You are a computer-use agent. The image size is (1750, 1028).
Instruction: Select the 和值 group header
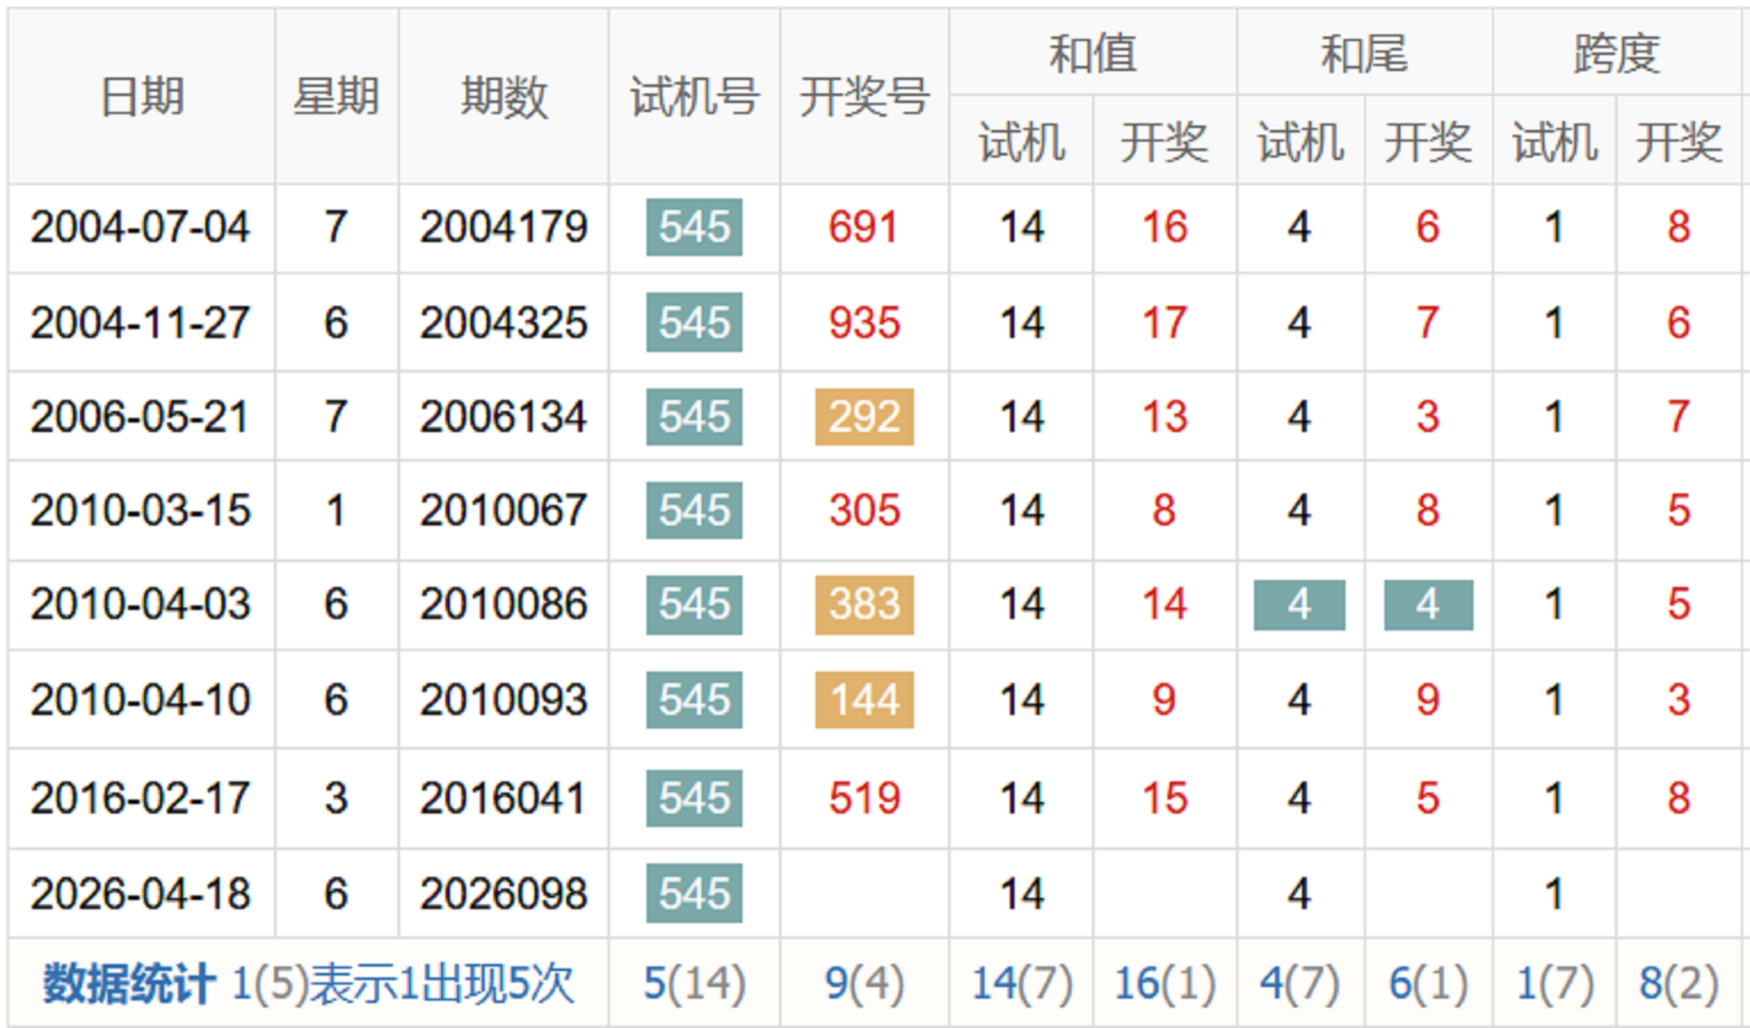point(1092,53)
